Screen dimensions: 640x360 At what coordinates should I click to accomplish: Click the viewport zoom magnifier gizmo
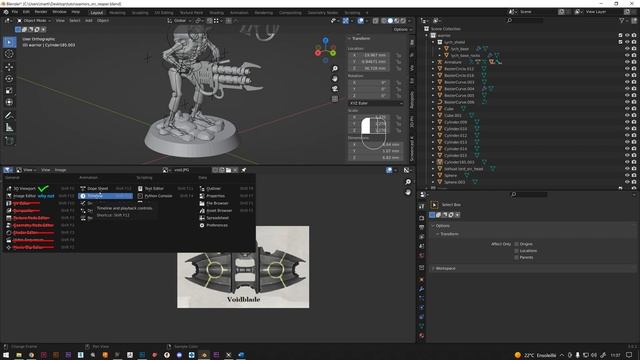tap(335, 69)
